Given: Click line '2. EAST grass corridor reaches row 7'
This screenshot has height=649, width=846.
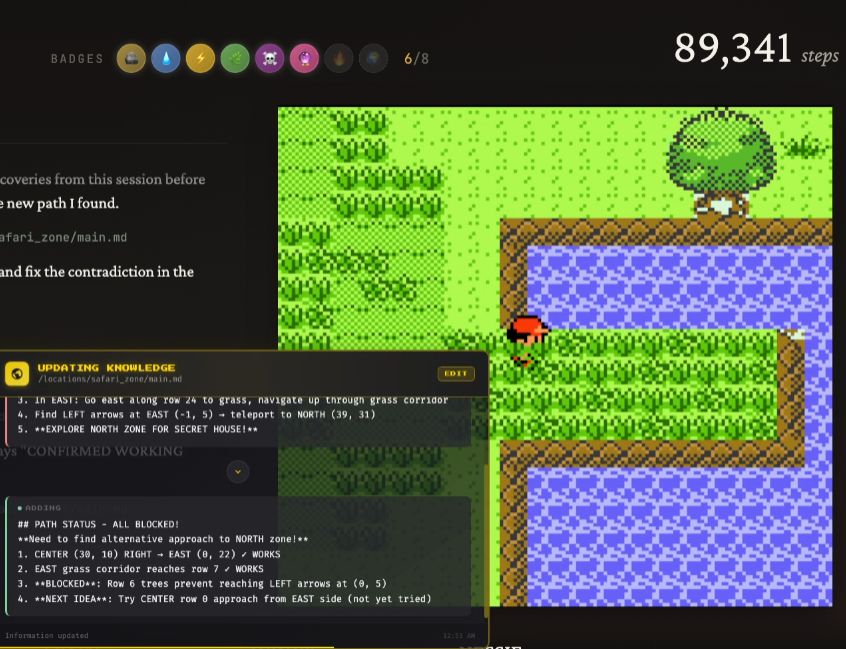Looking at the screenshot, I should [140, 569].
